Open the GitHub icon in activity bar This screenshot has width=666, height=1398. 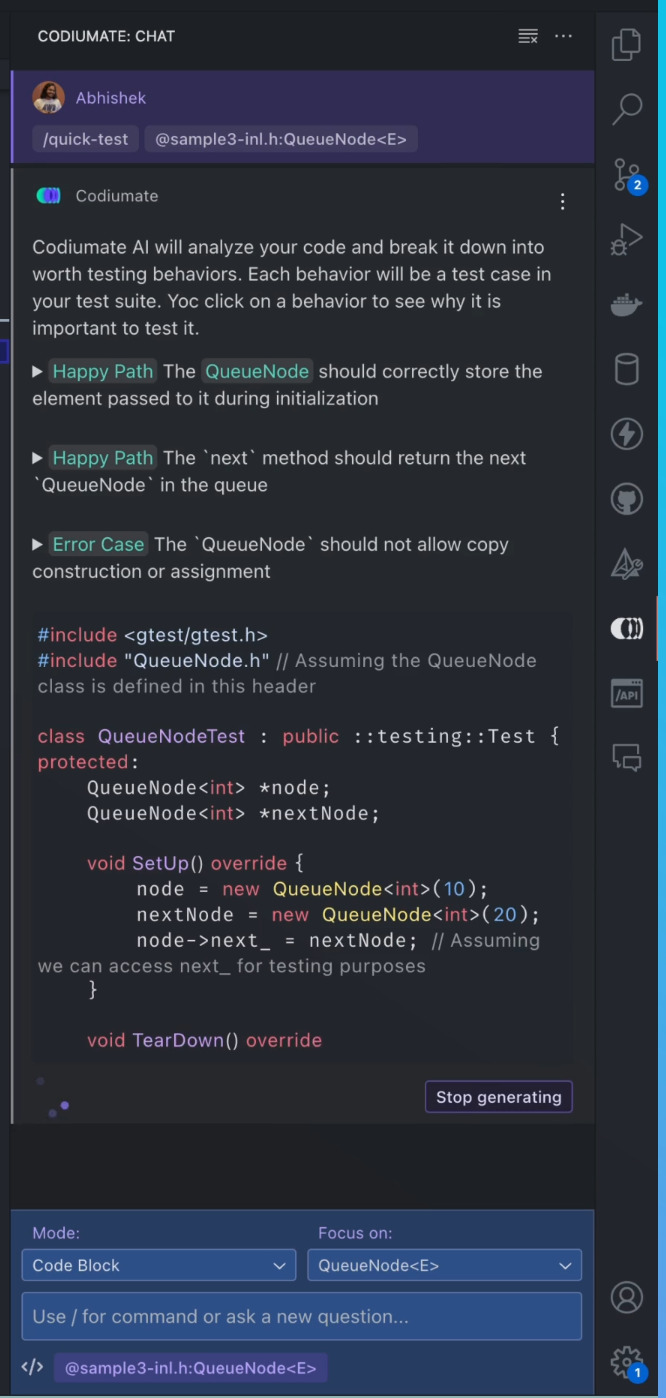(626, 498)
